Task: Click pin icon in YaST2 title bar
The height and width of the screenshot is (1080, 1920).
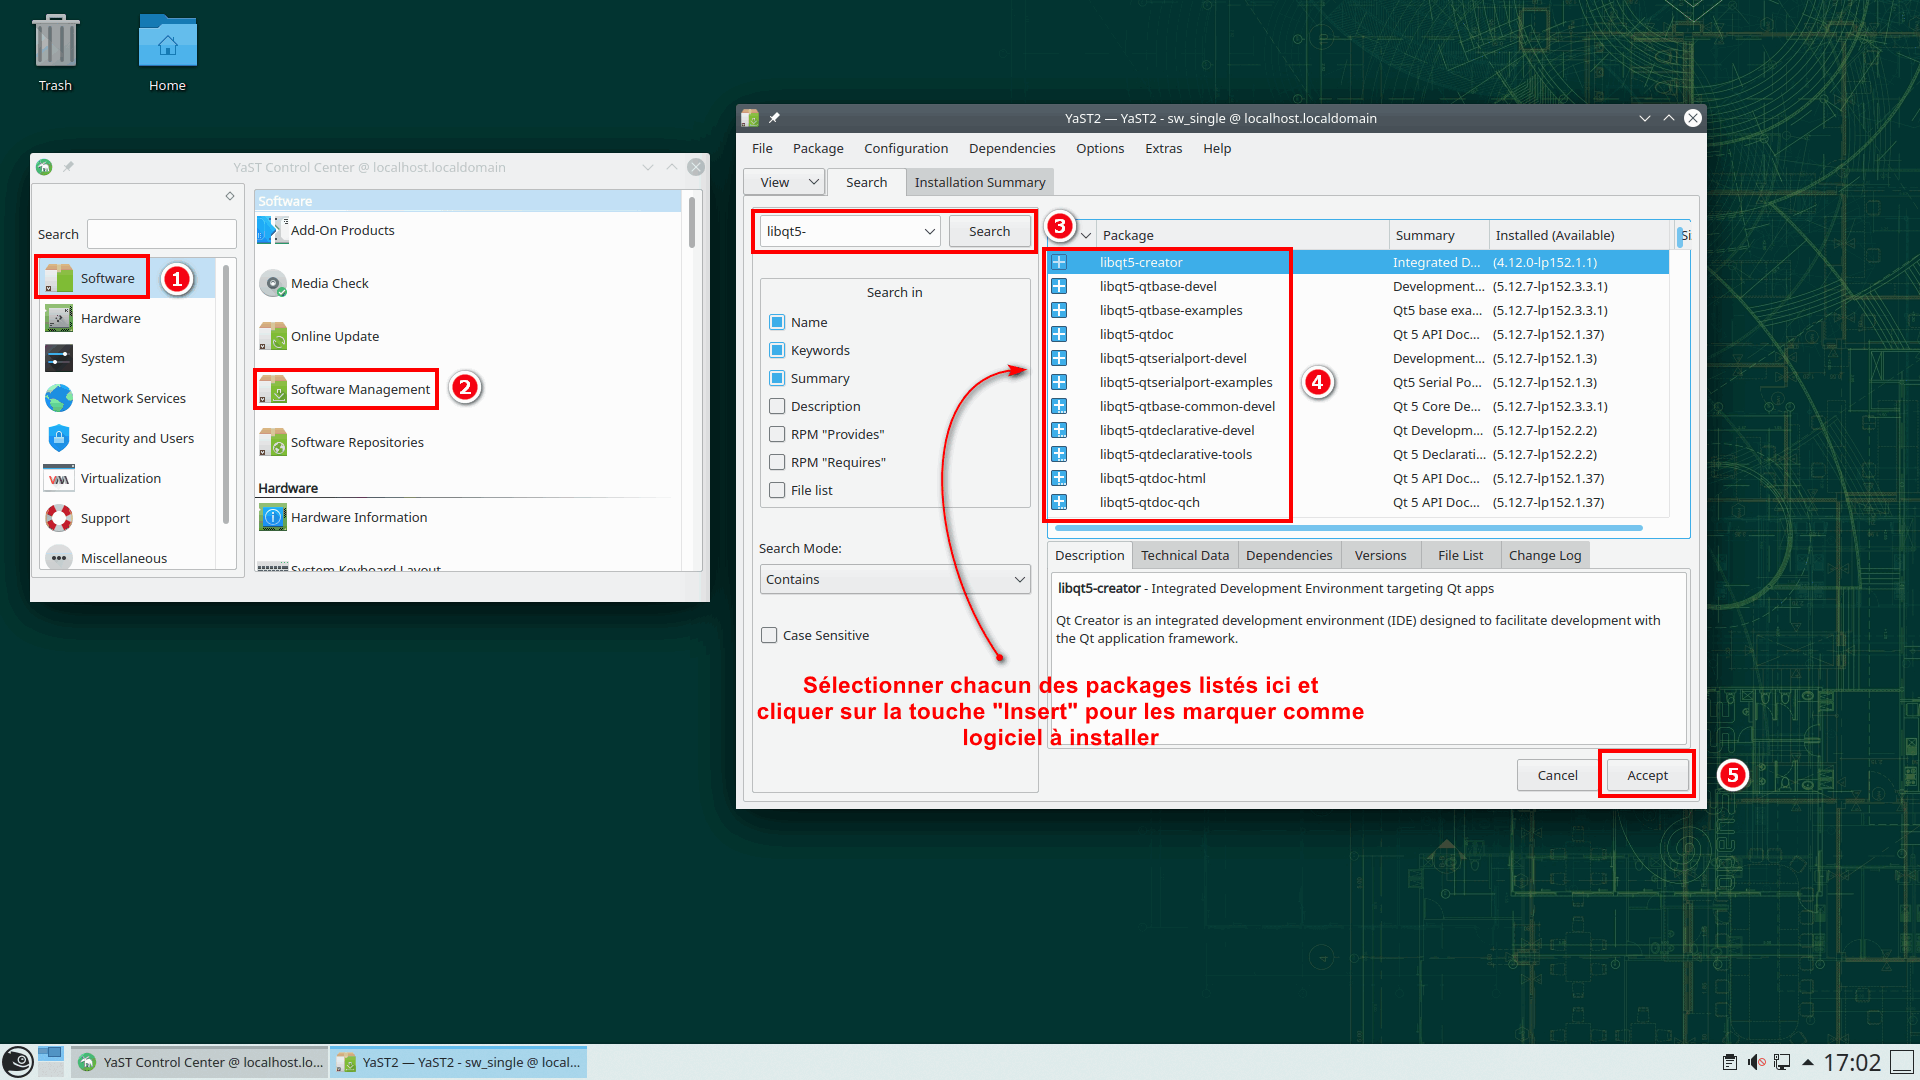Action: pos(774,118)
